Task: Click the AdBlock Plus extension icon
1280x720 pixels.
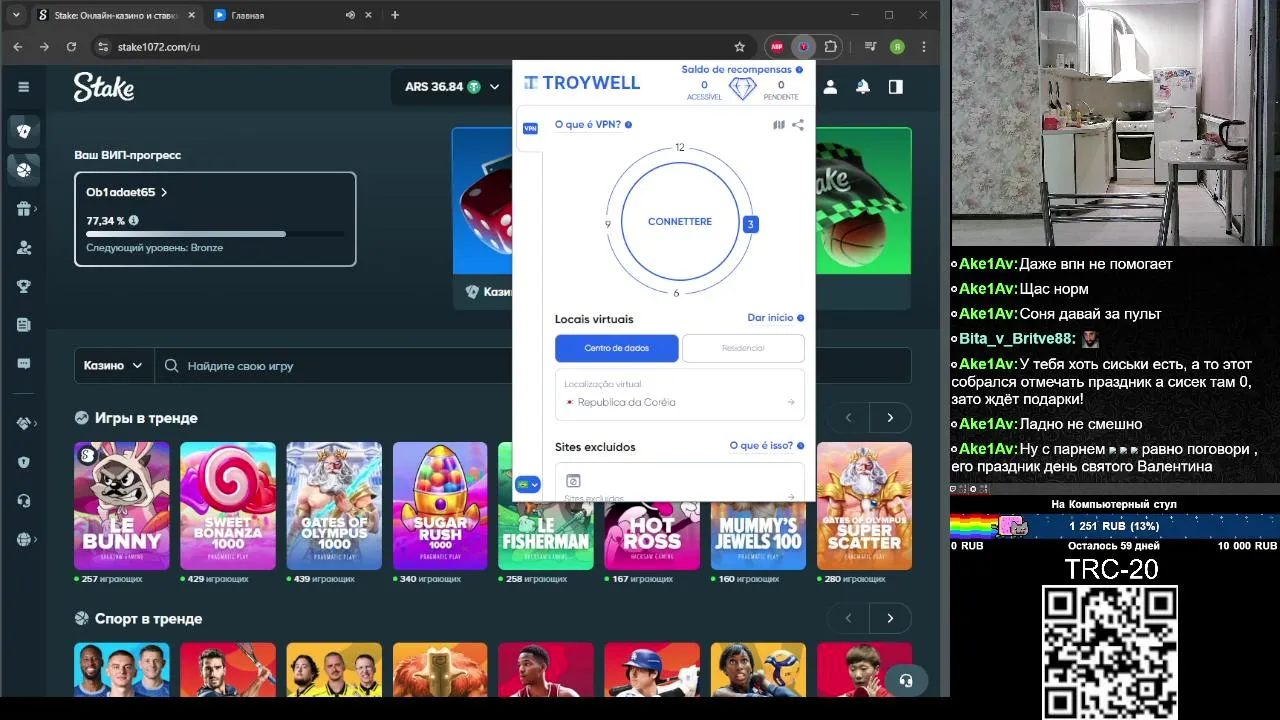Action: (x=776, y=46)
